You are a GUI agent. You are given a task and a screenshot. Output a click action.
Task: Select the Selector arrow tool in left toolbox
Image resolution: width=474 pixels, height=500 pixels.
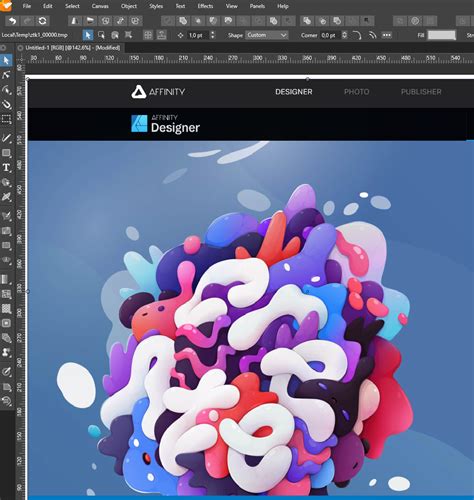click(x=6, y=60)
